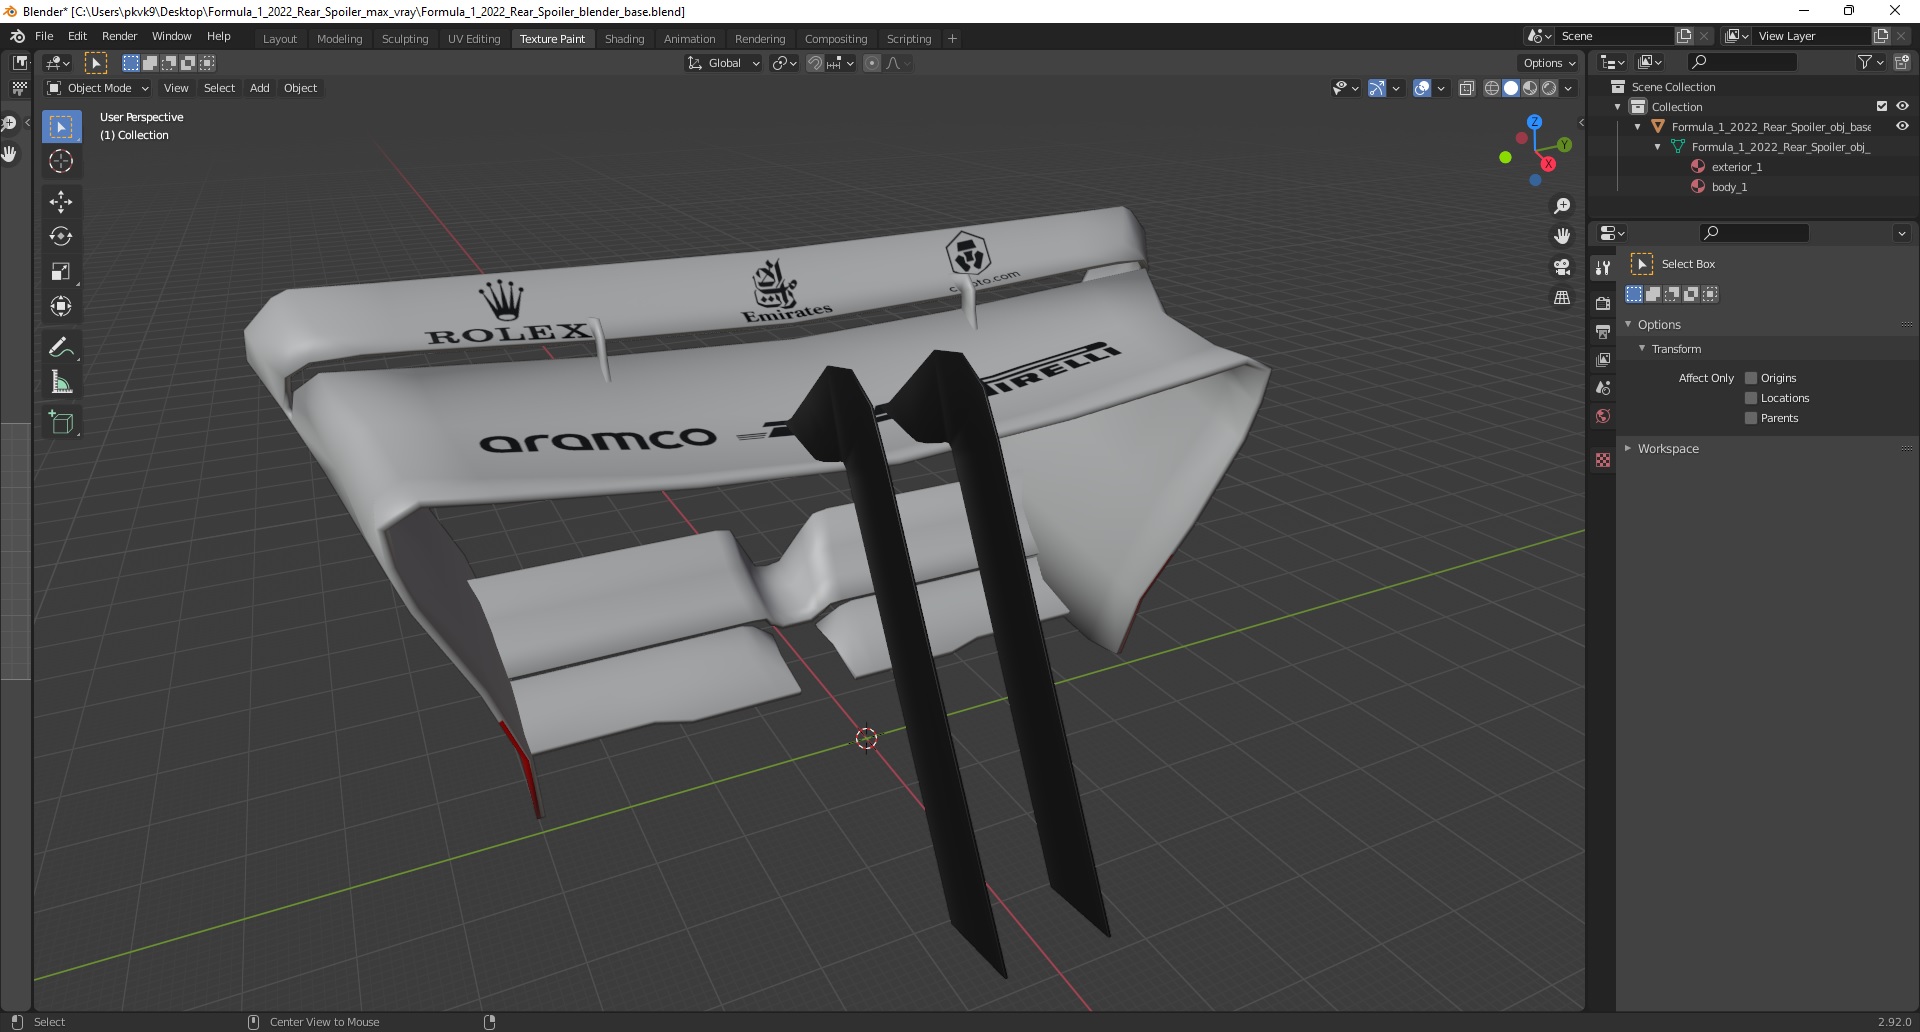Collapse the Options panel in properties
1920x1032 pixels.
tap(1628, 324)
